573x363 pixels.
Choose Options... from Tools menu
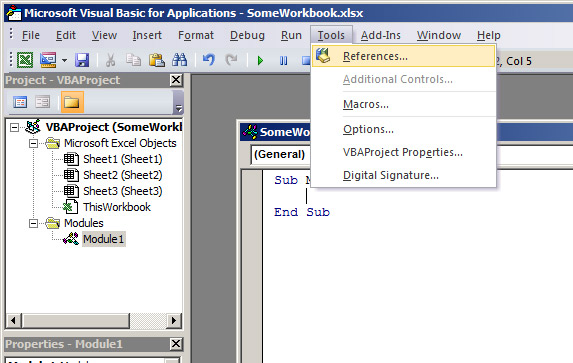point(403,129)
